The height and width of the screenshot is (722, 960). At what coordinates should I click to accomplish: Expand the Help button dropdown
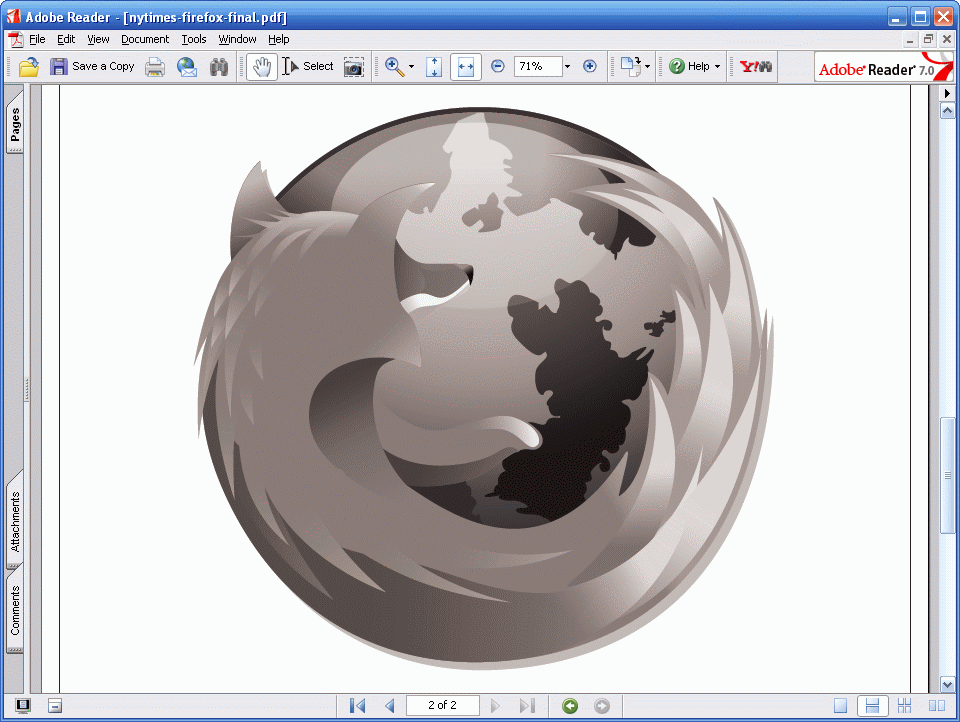(x=718, y=66)
